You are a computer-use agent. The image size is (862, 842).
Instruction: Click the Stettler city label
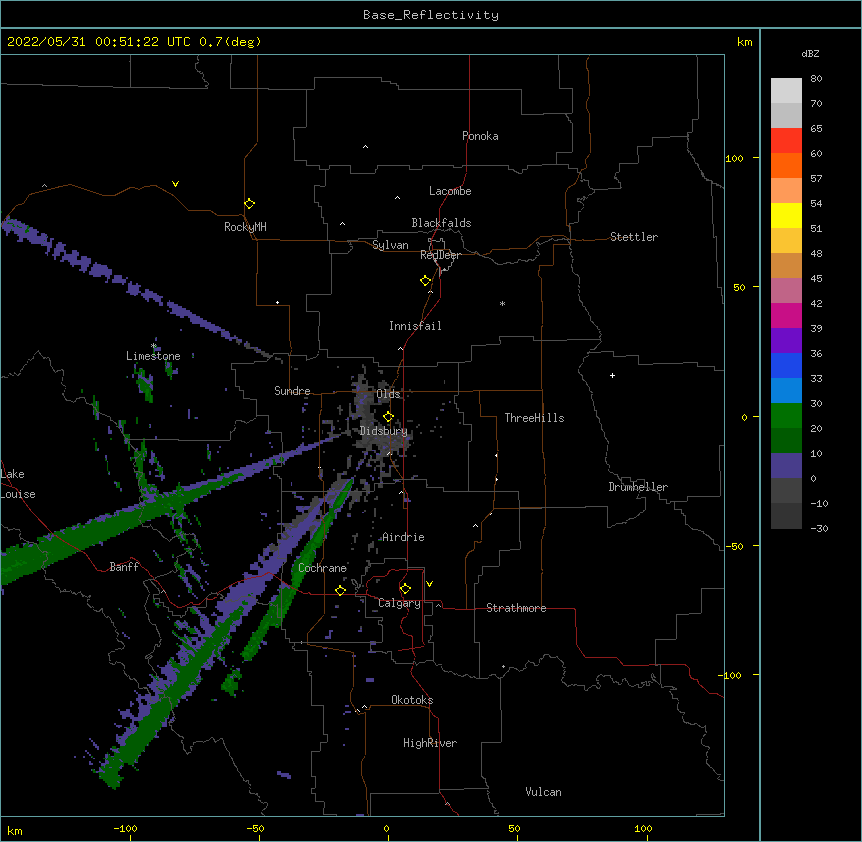click(x=634, y=237)
